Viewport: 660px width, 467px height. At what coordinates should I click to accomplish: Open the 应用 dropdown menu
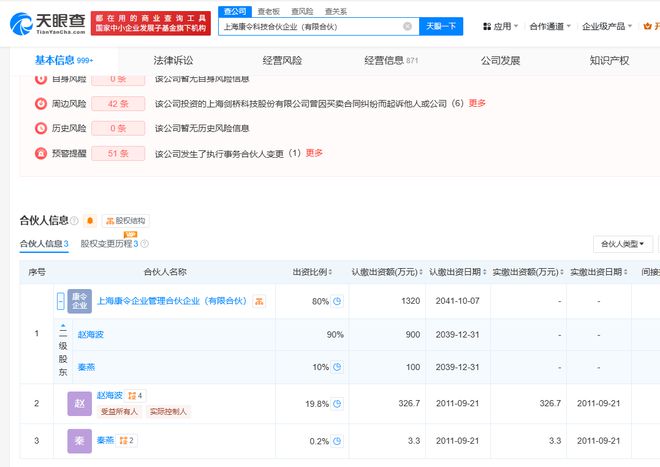point(500,27)
